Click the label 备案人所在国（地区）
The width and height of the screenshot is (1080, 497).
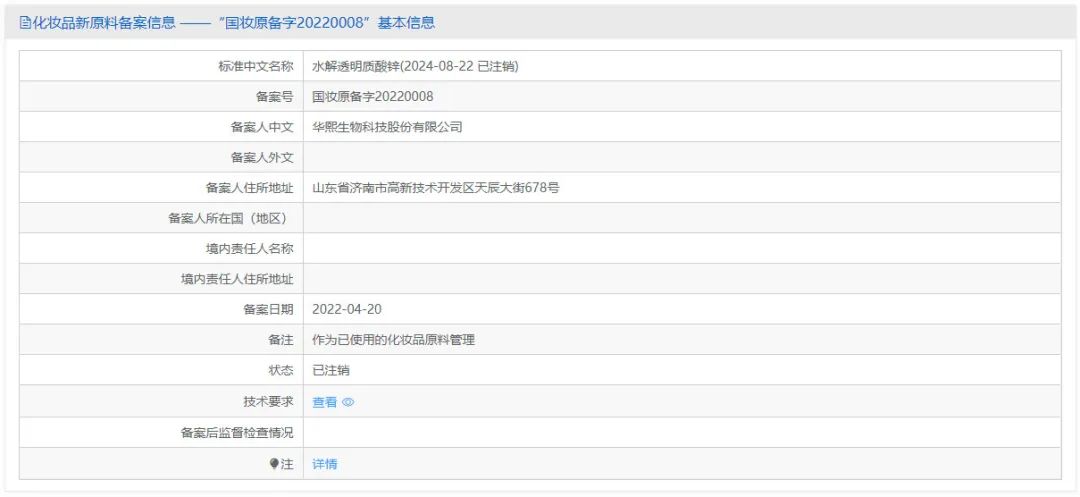227,218
